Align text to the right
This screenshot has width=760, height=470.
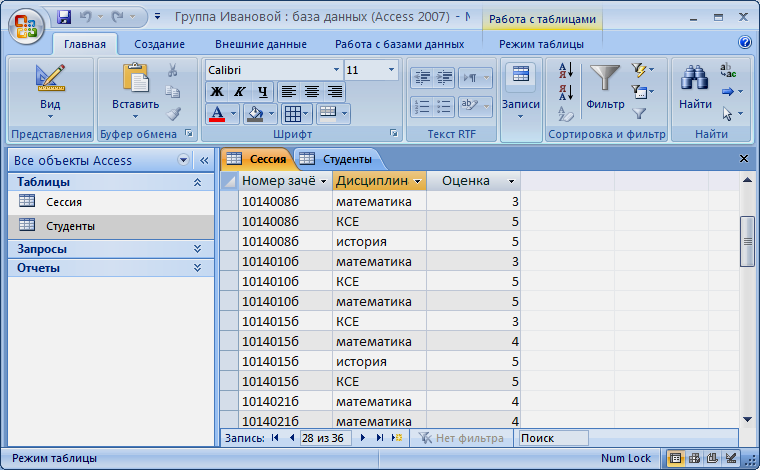[x=334, y=91]
